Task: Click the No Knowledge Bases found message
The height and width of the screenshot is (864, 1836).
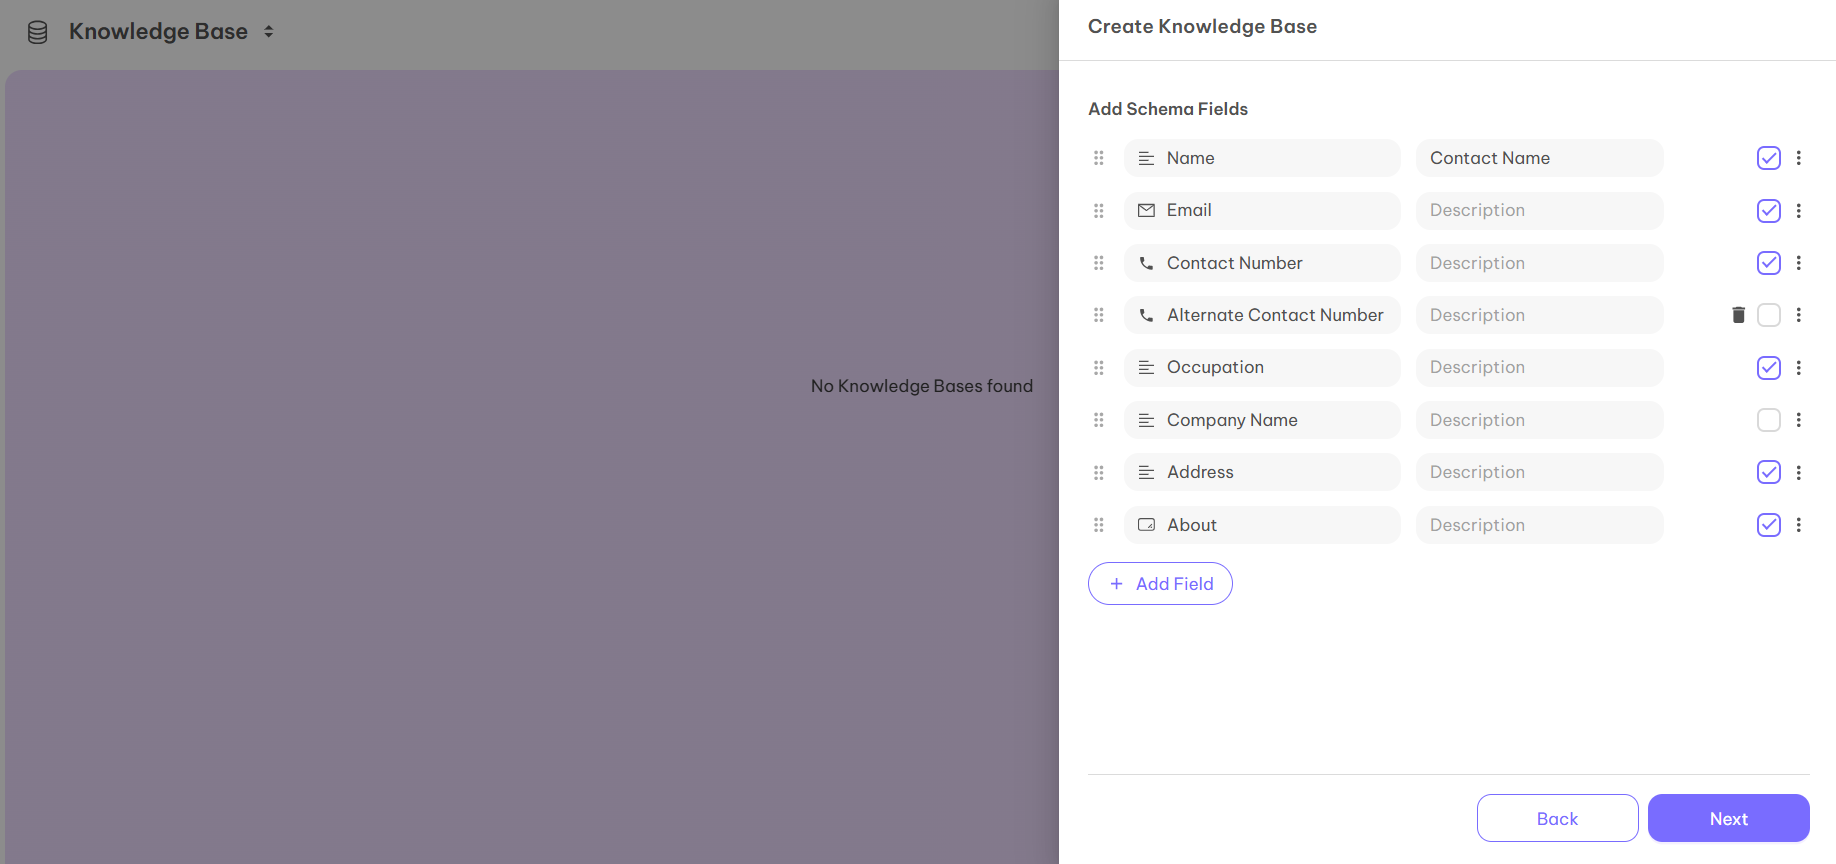Action: (922, 386)
